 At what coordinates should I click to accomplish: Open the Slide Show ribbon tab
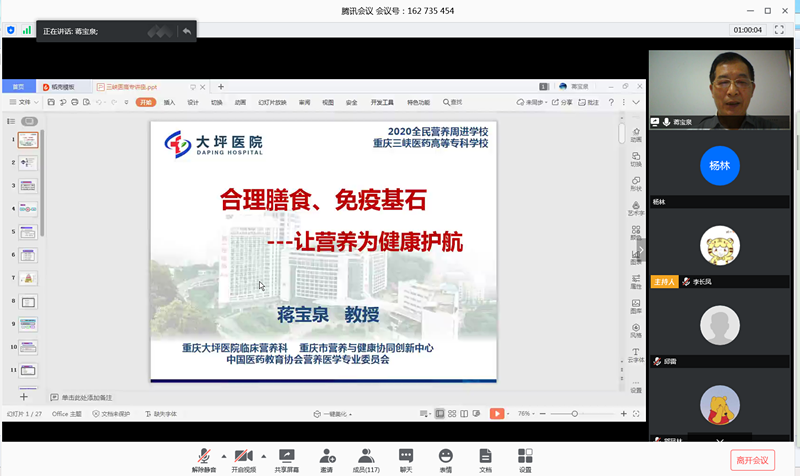tap(272, 102)
